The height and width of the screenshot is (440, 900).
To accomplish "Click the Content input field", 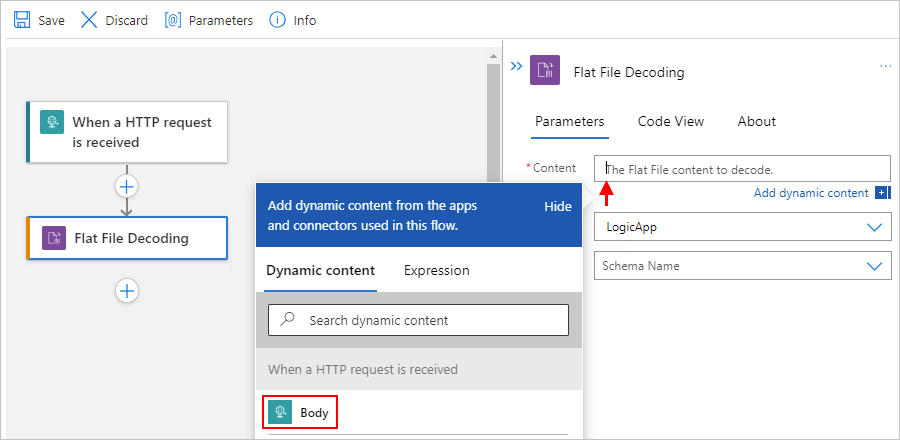I will (x=741, y=169).
